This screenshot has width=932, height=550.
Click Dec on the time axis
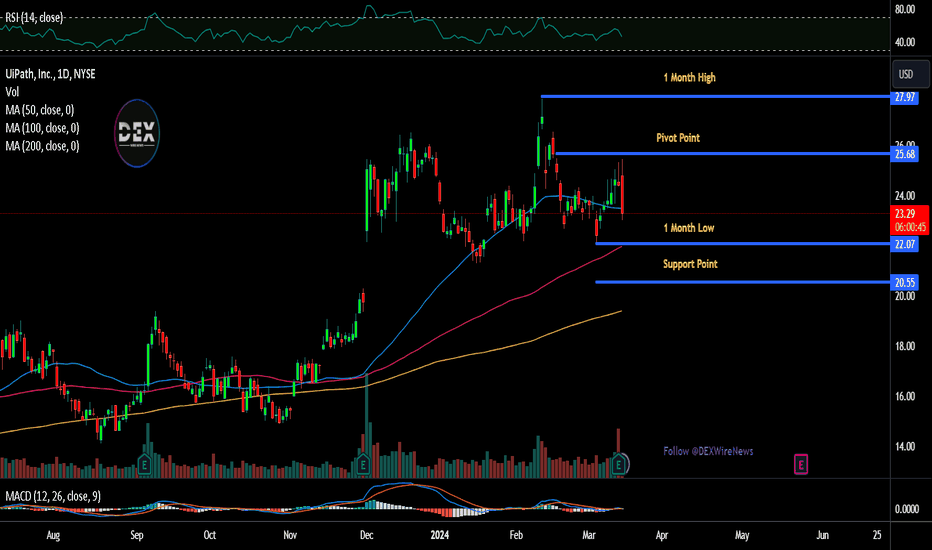click(367, 535)
